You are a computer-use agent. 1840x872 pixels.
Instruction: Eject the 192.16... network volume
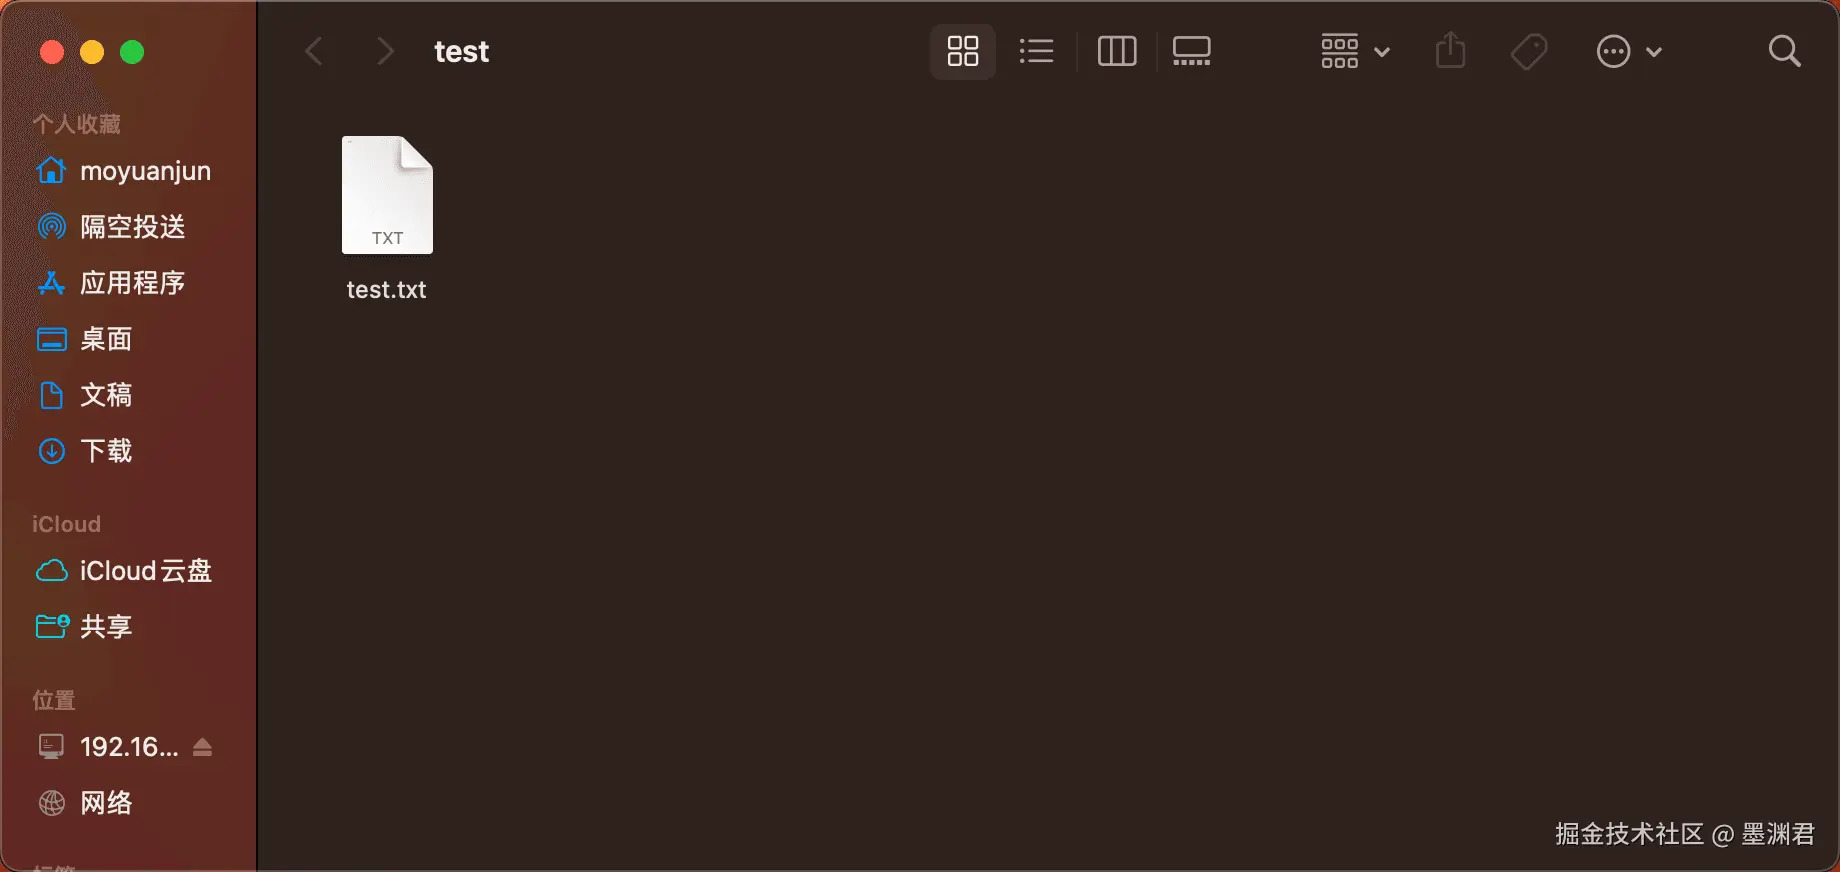pyautogui.click(x=202, y=747)
